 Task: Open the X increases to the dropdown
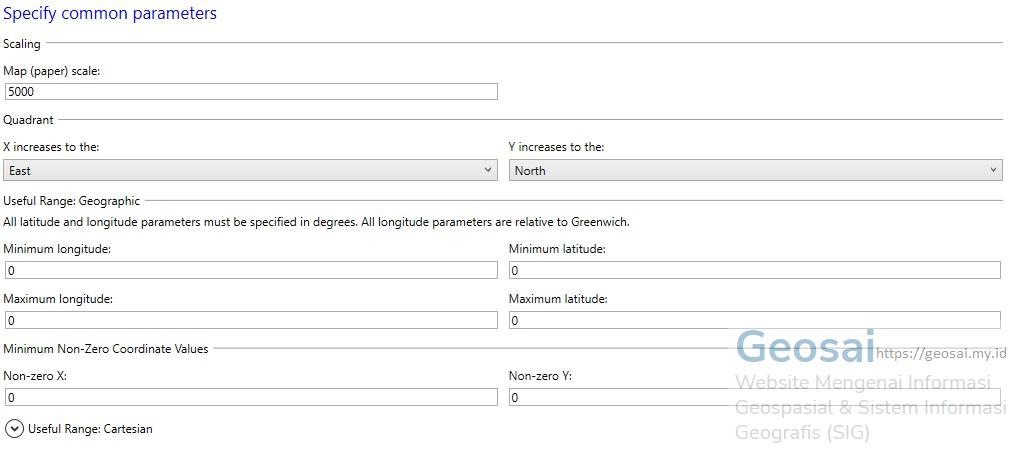click(x=251, y=170)
